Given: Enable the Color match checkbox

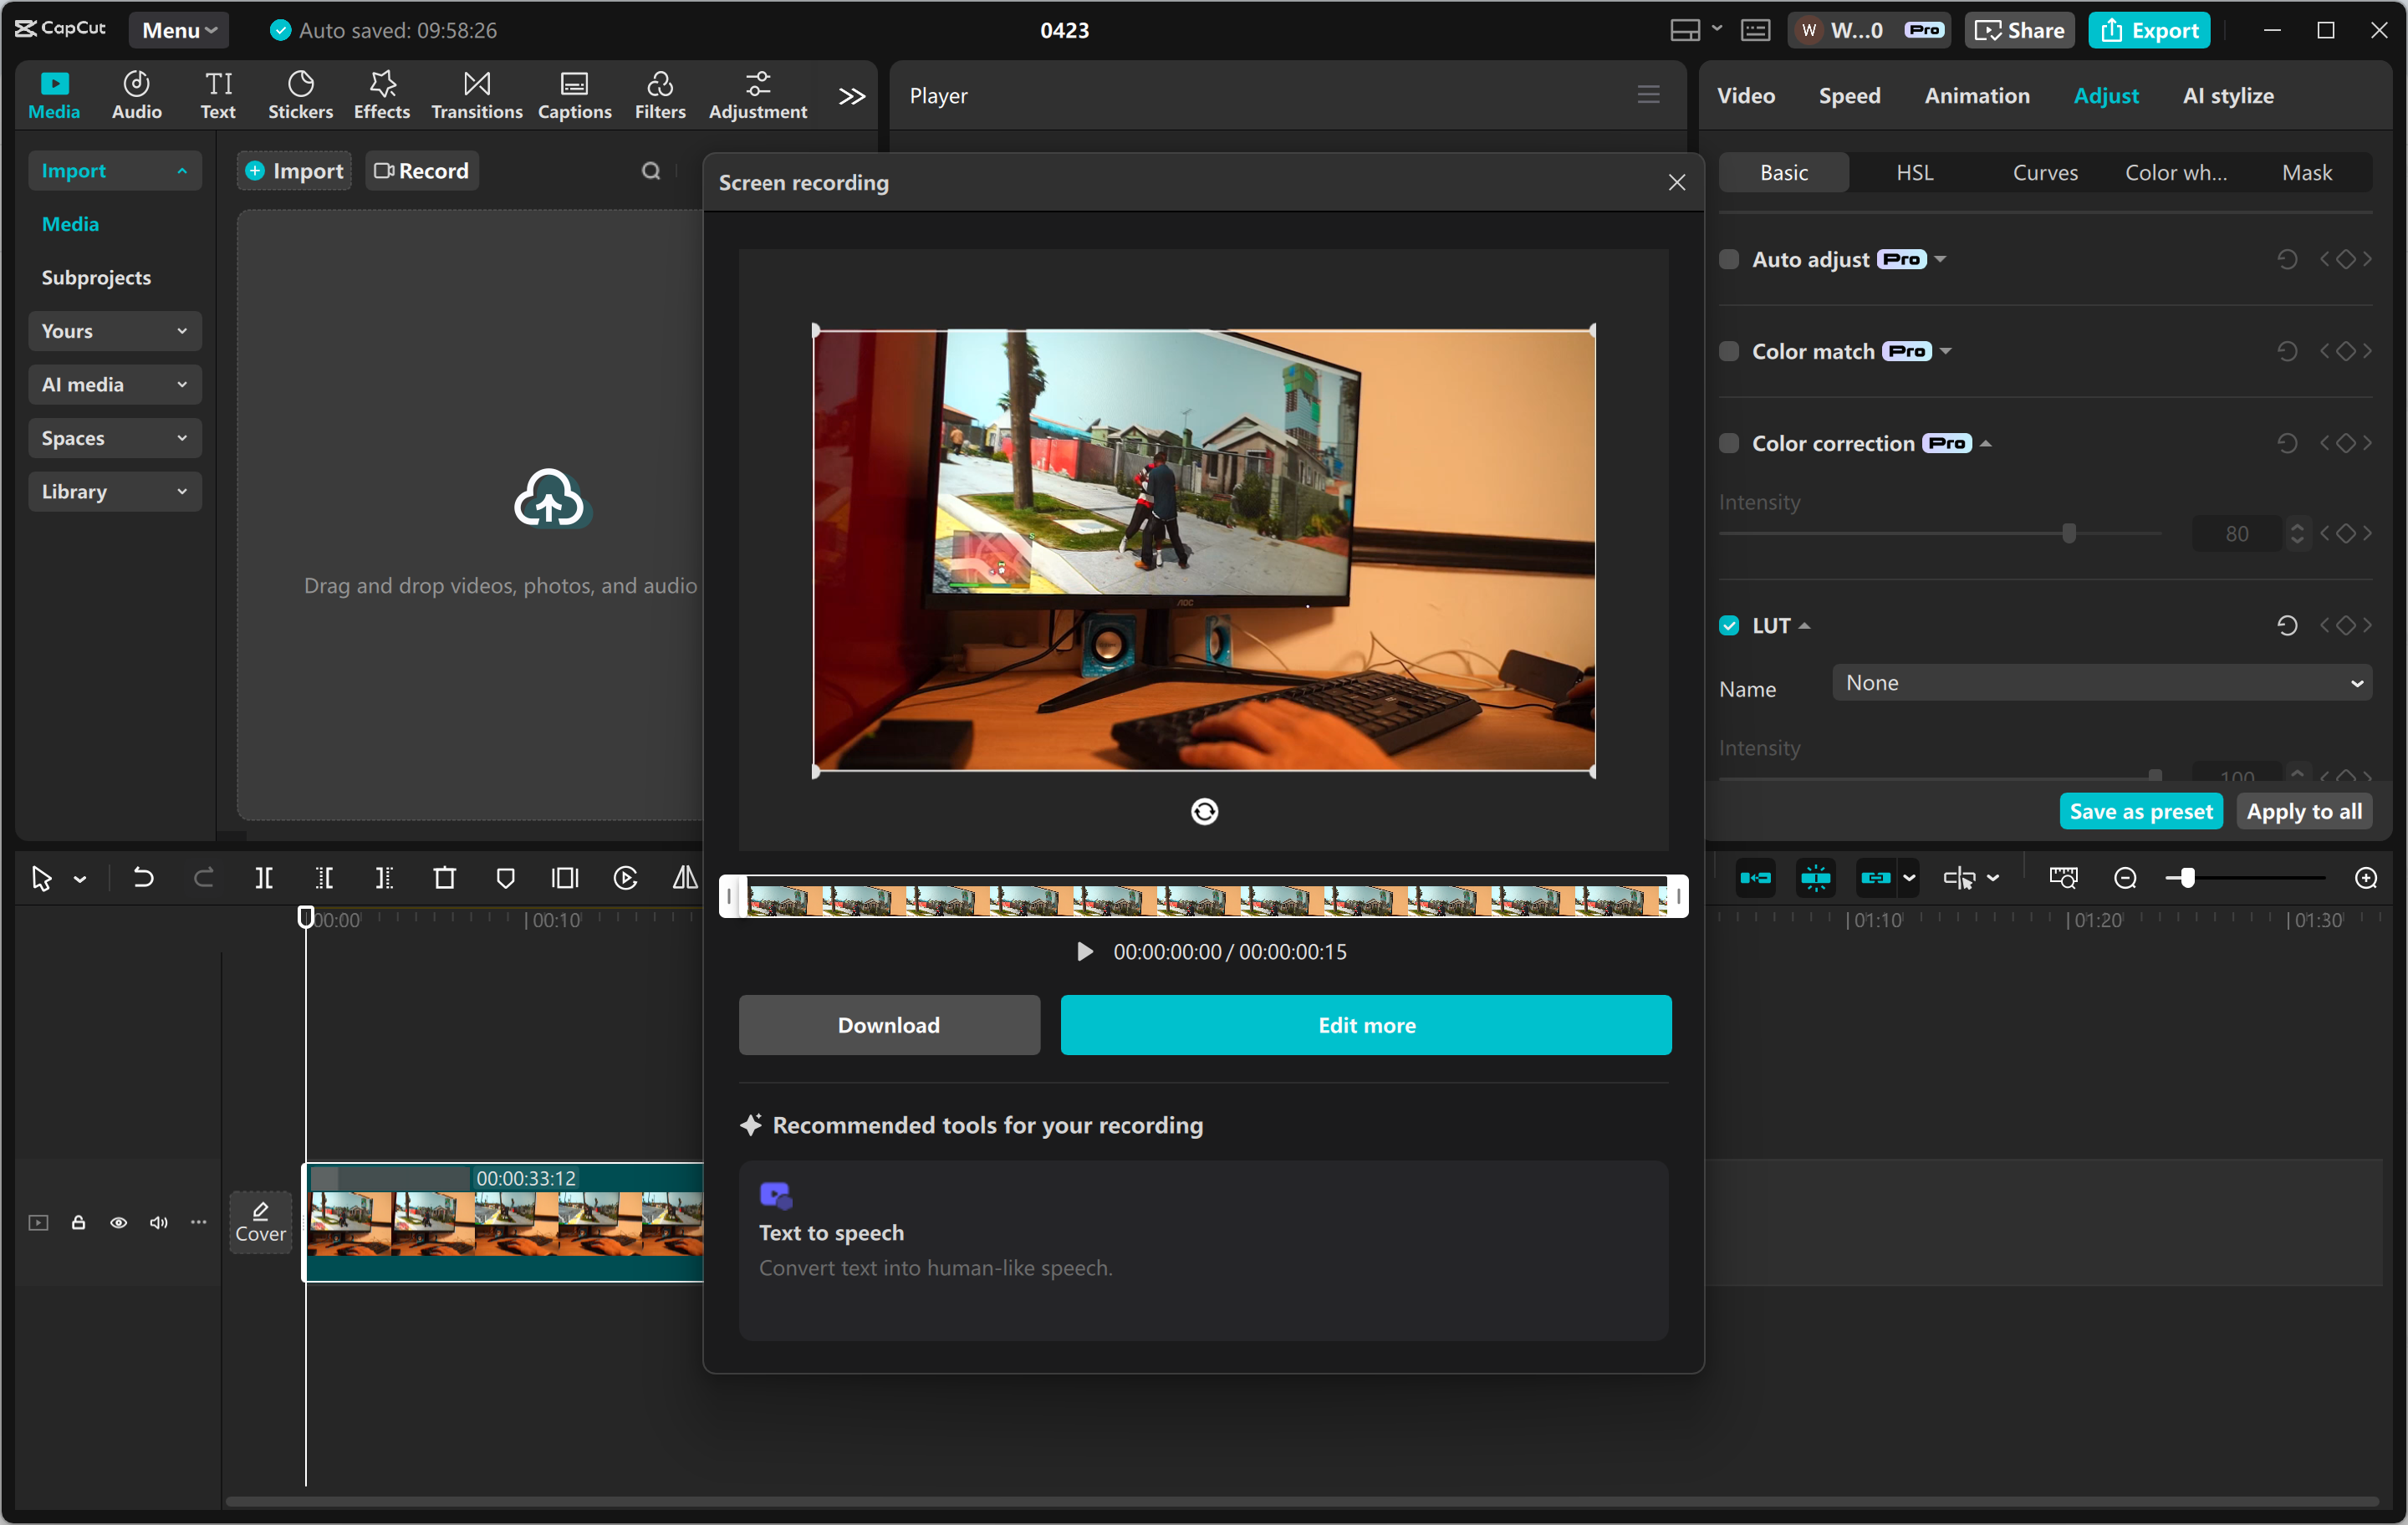Looking at the screenshot, I should tap(1729, 351).
